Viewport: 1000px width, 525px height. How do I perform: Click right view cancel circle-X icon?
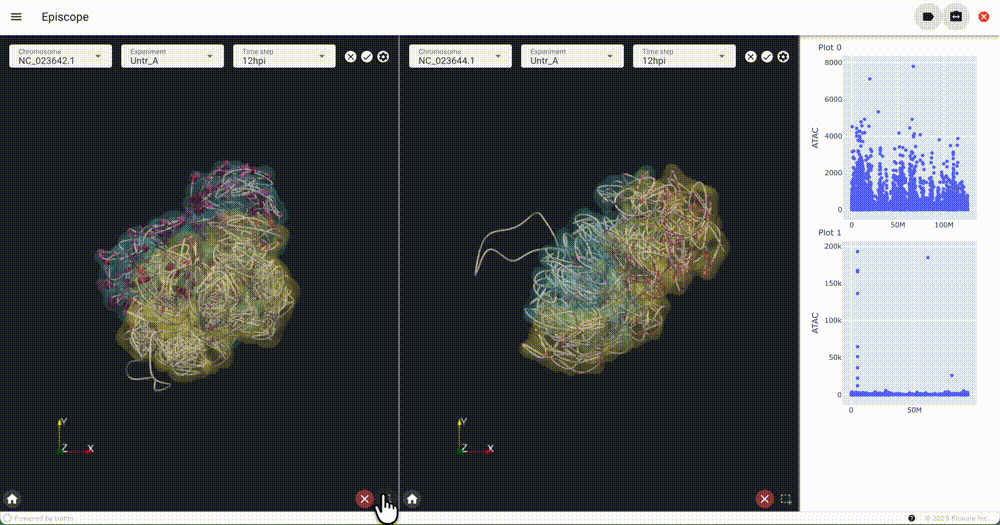click(751, 57)
